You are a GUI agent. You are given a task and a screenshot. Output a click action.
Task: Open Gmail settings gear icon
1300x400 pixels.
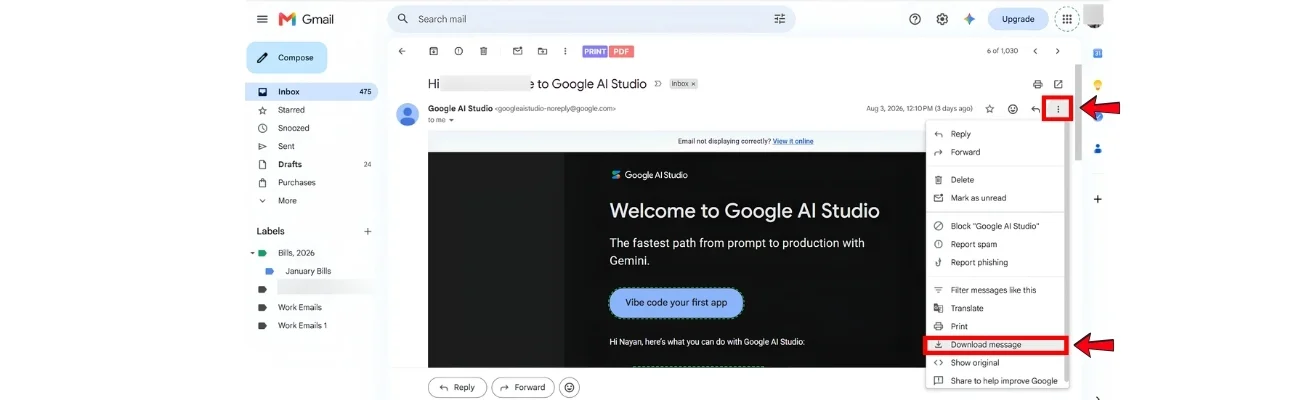point(942,19)
